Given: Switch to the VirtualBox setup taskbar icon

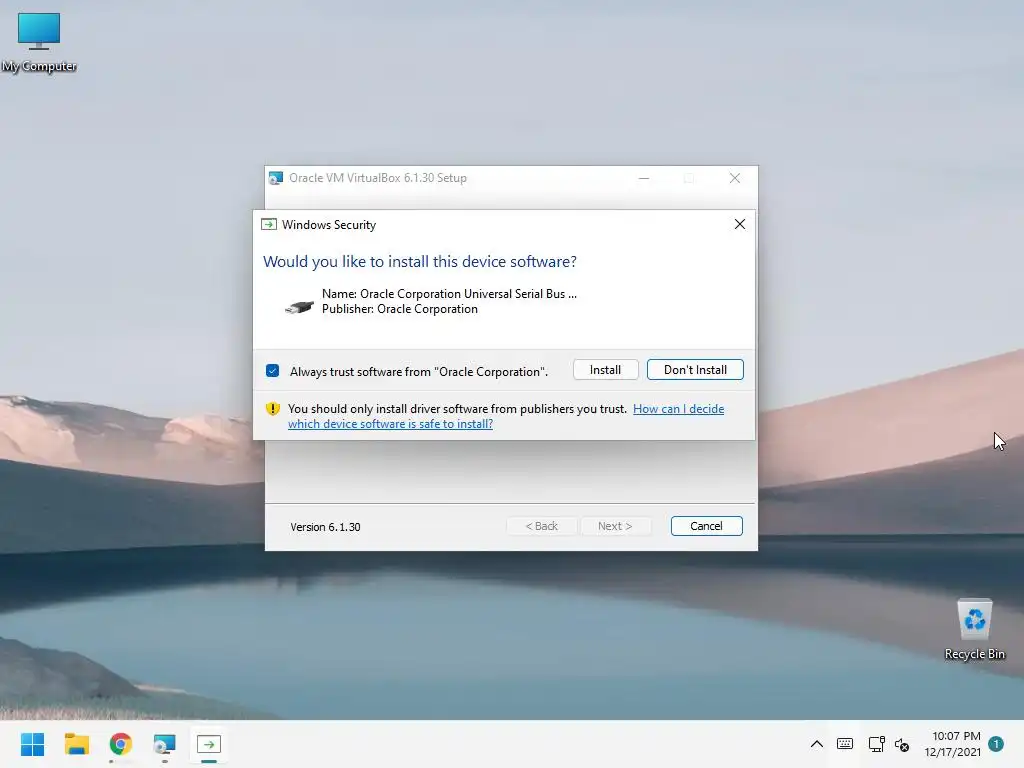Looking at the screenshot, I should pos(165,744).
